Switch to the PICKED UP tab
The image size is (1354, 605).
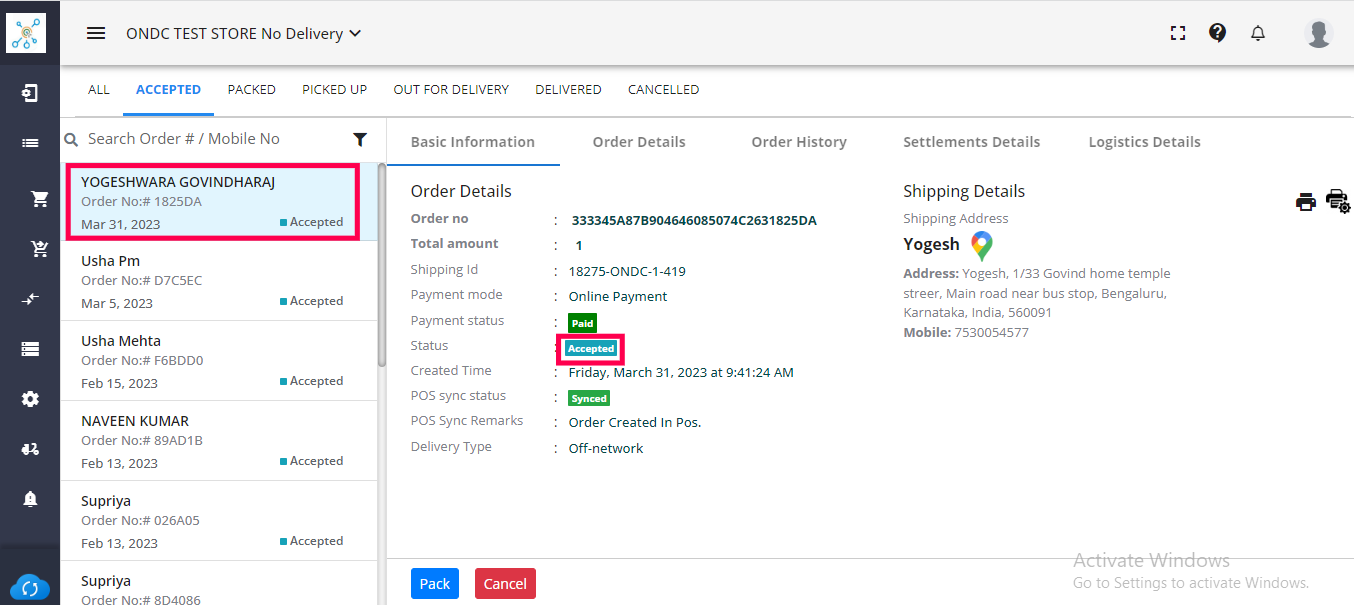coord(334,89)
